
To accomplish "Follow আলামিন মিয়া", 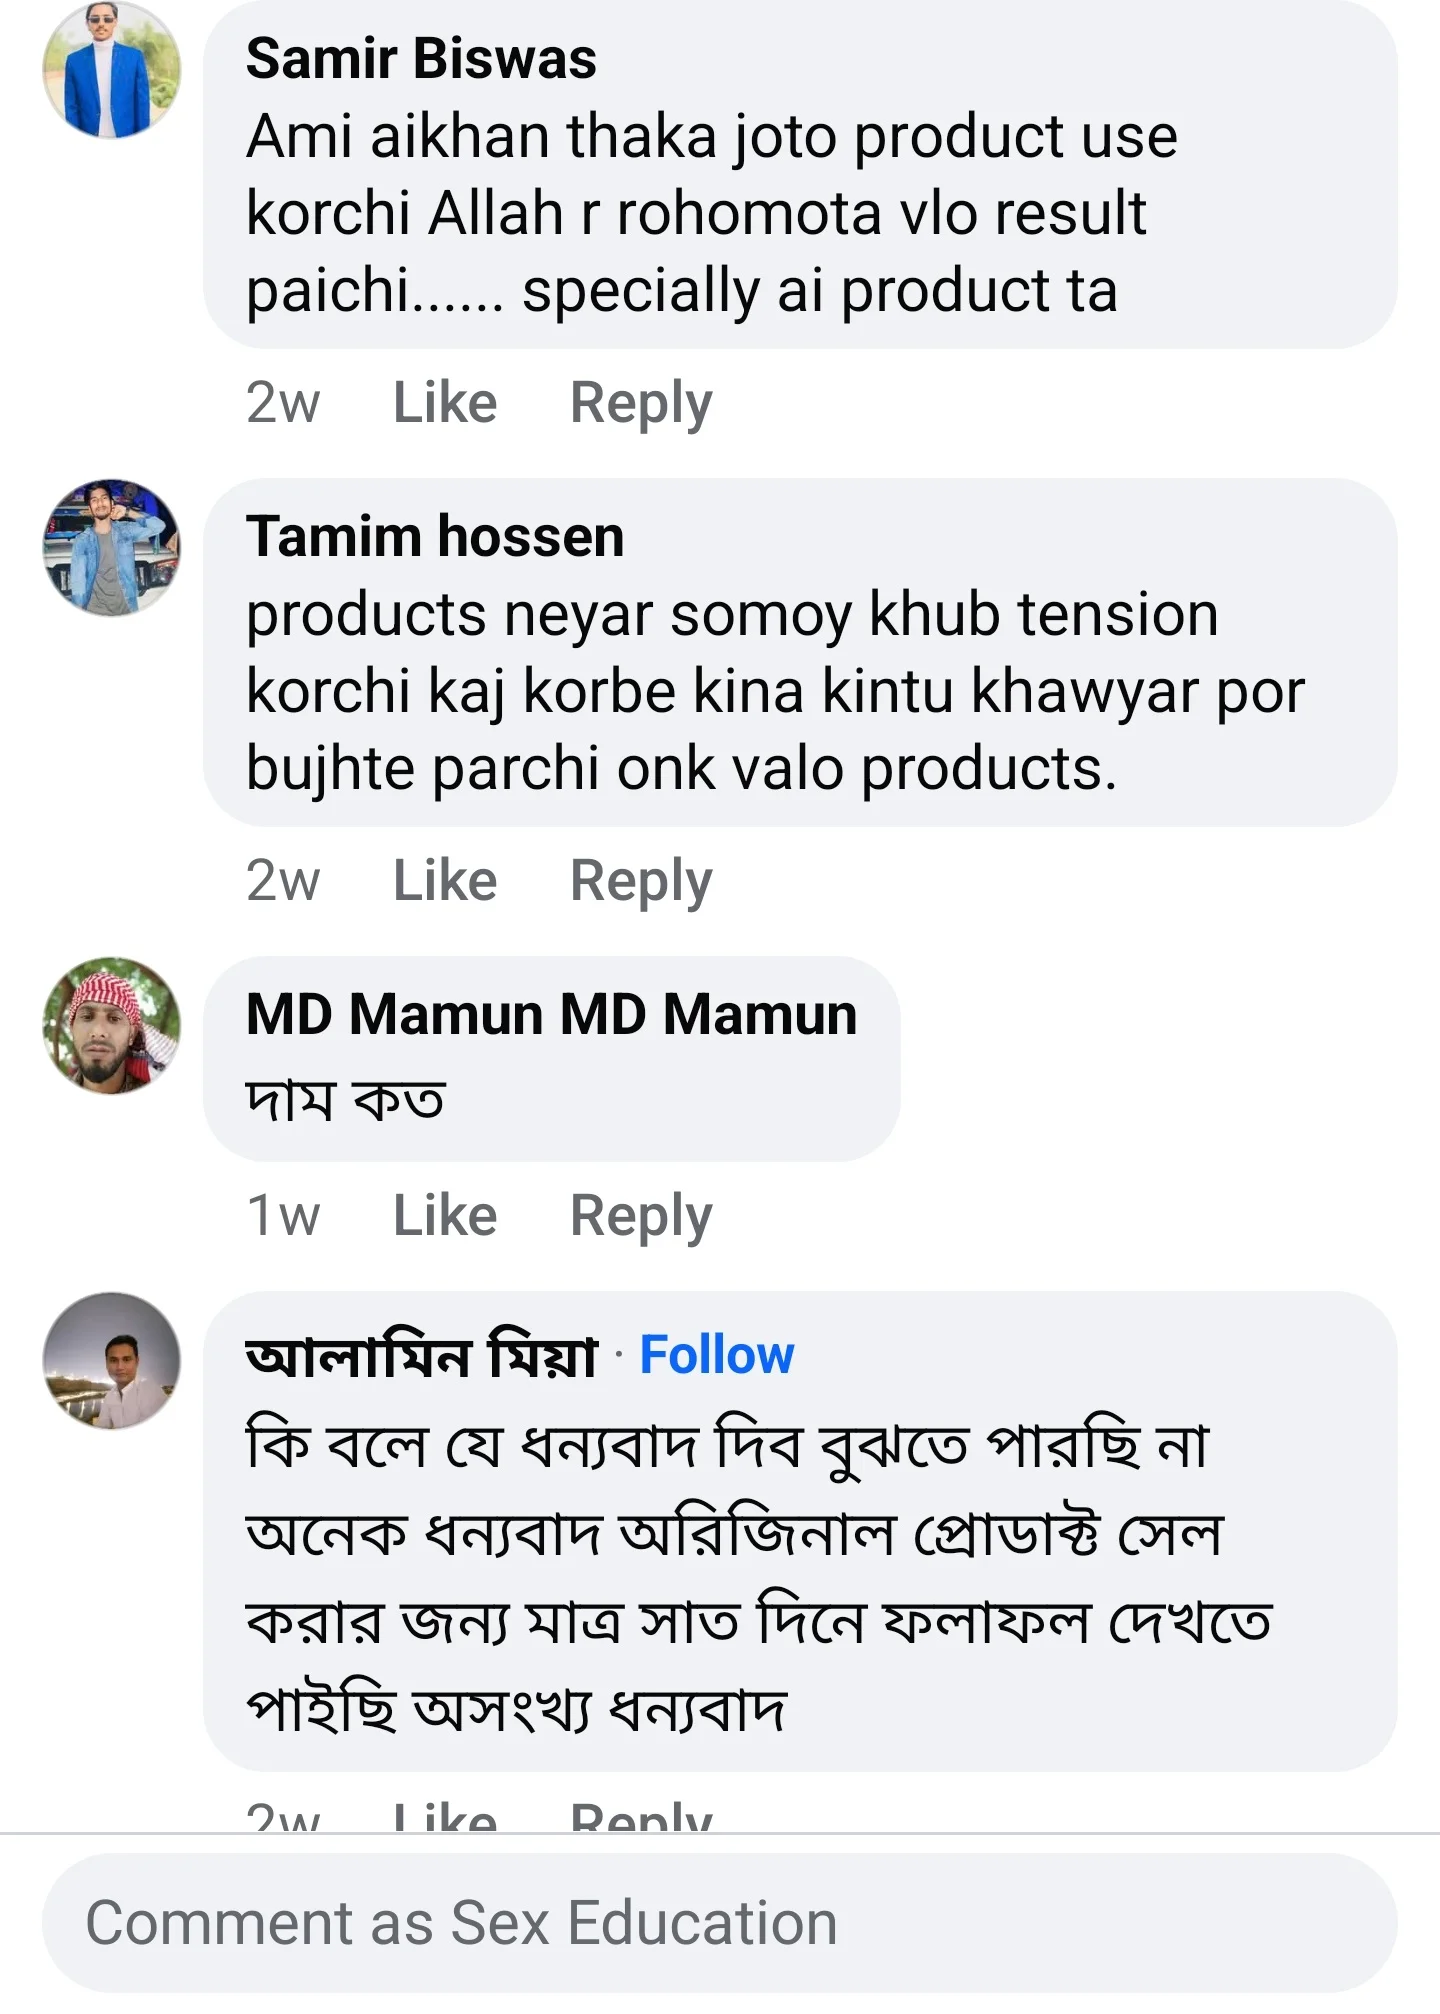I will (x=717, y=1355).
